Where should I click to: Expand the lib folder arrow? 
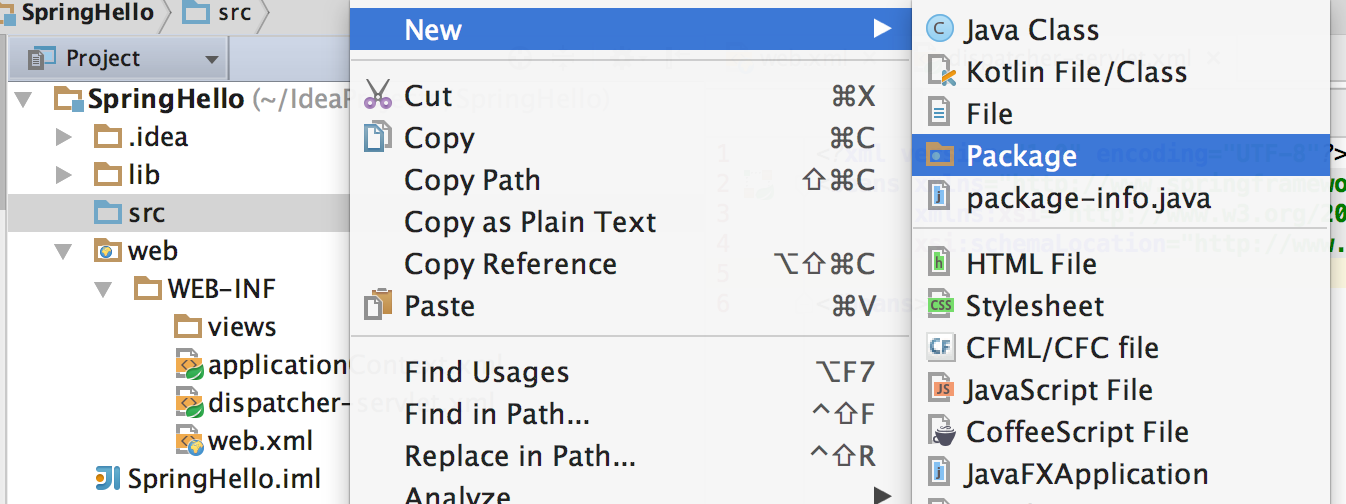[63, 175]
